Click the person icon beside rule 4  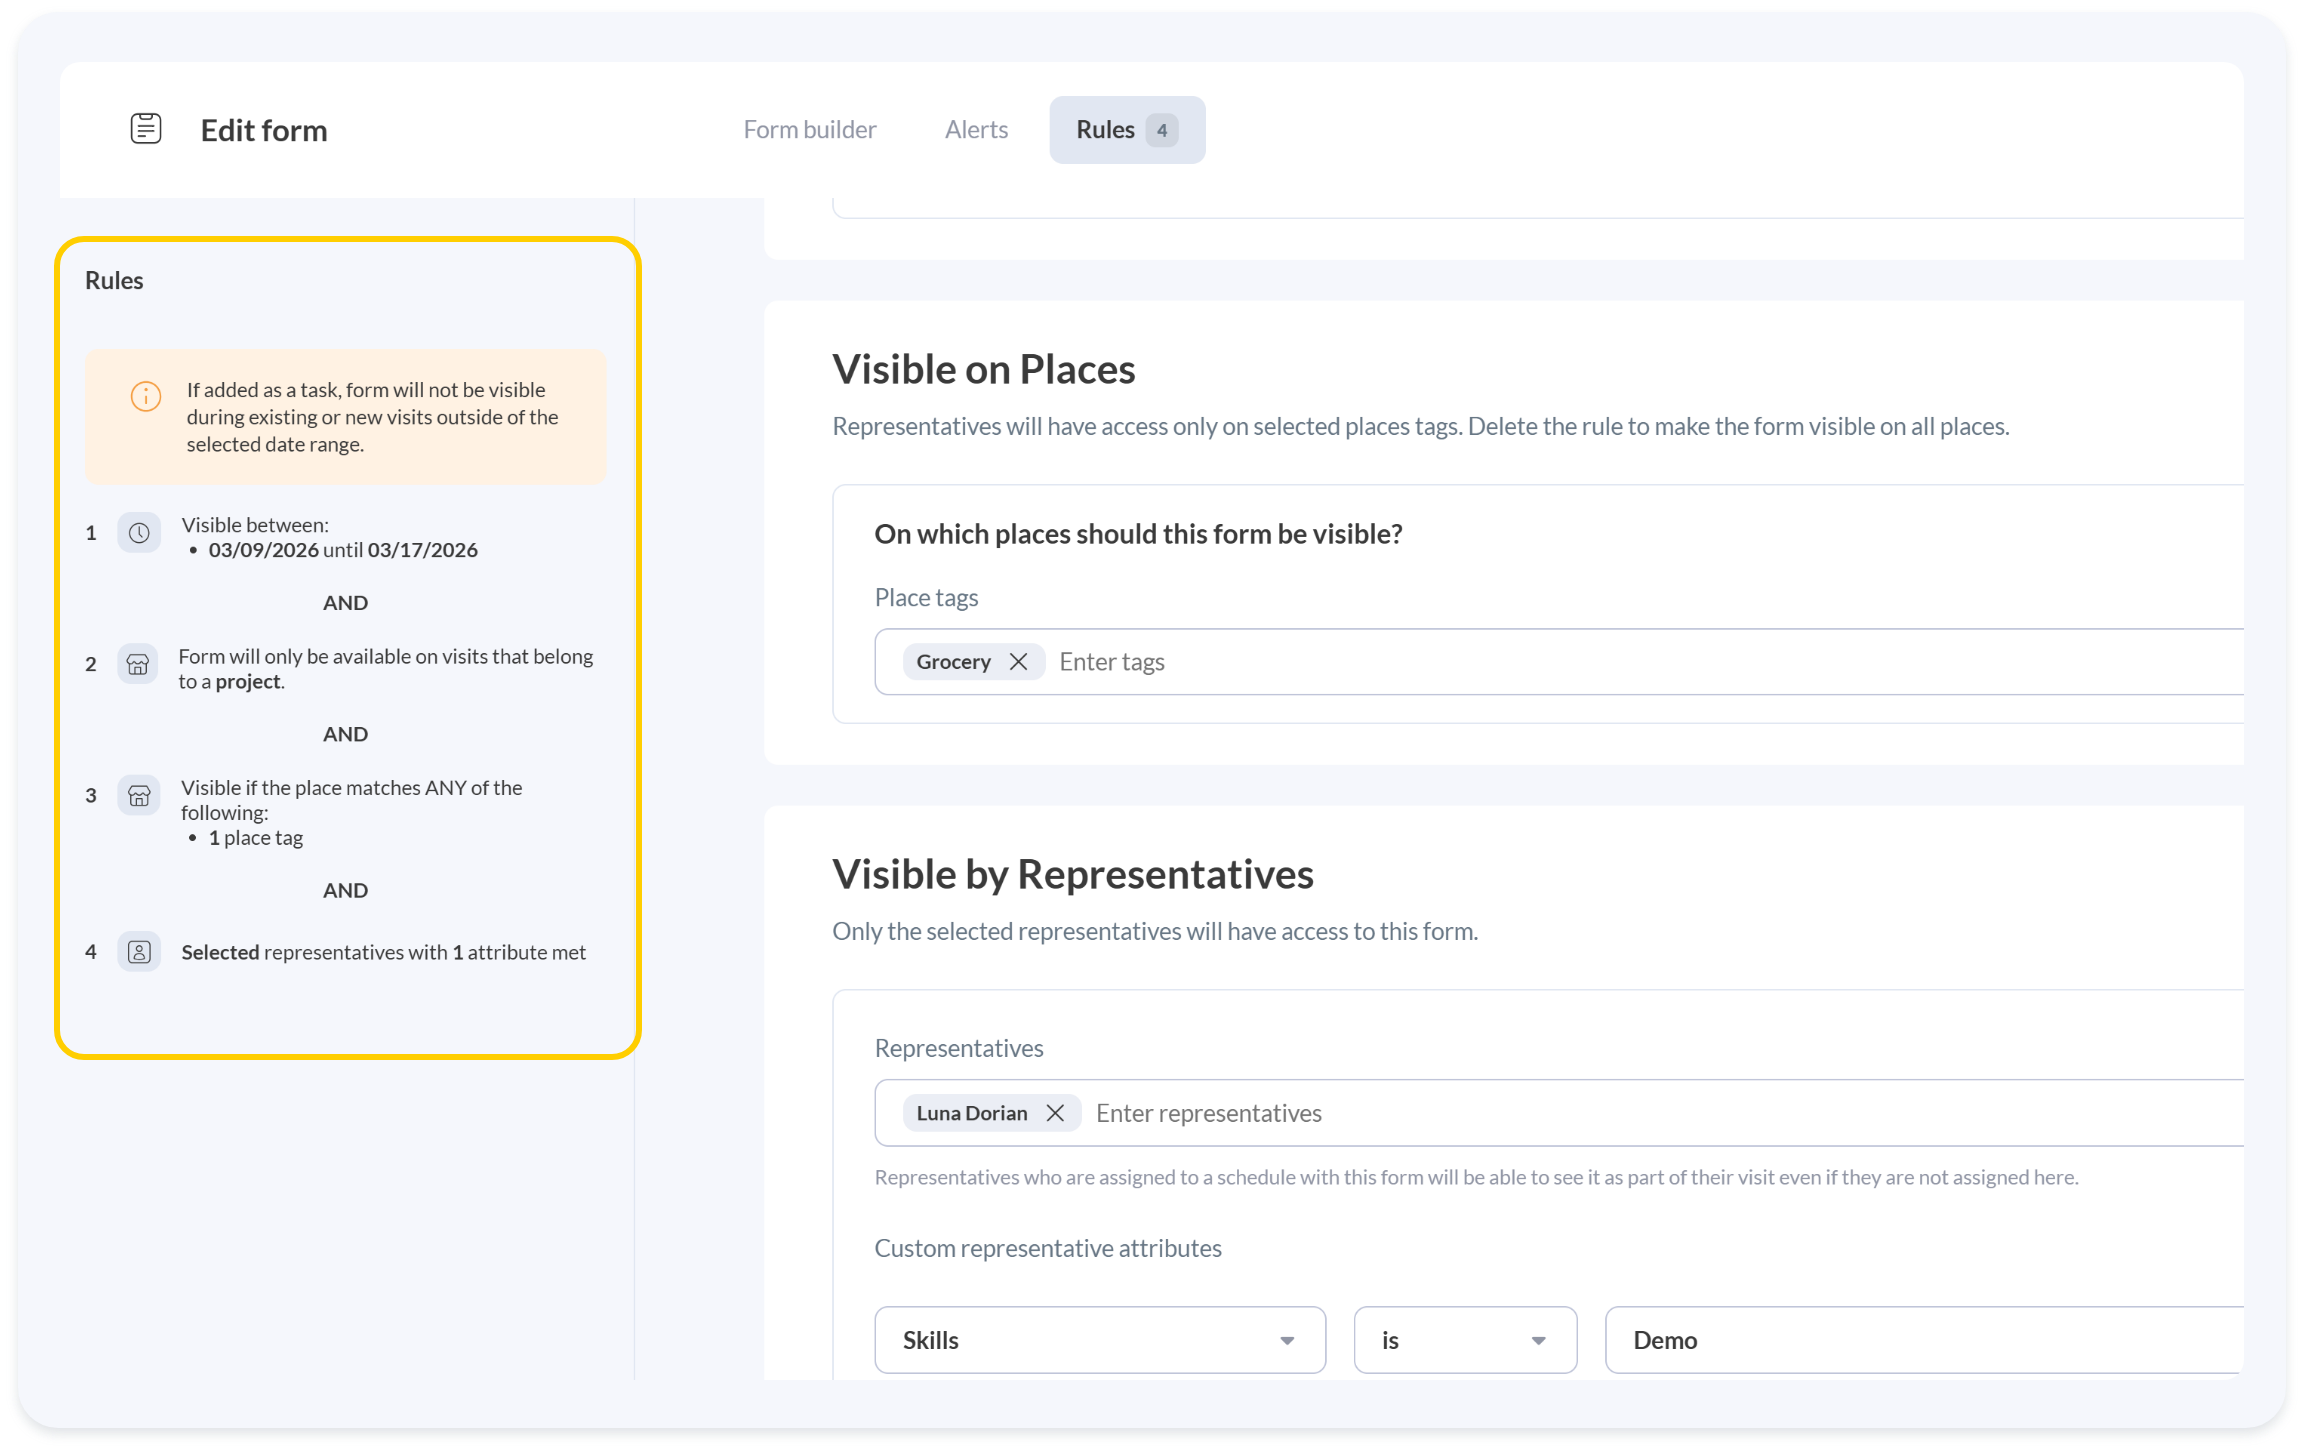click(x=139, y=952)
